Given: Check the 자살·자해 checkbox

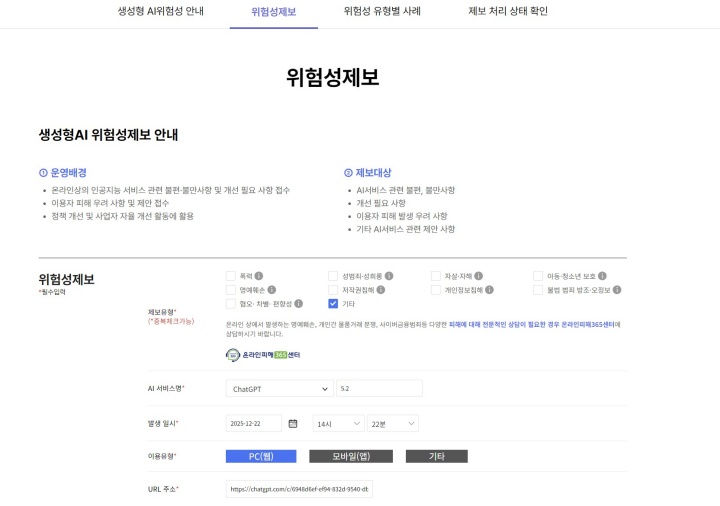Looking at the screenshot, I should (436, 276).
